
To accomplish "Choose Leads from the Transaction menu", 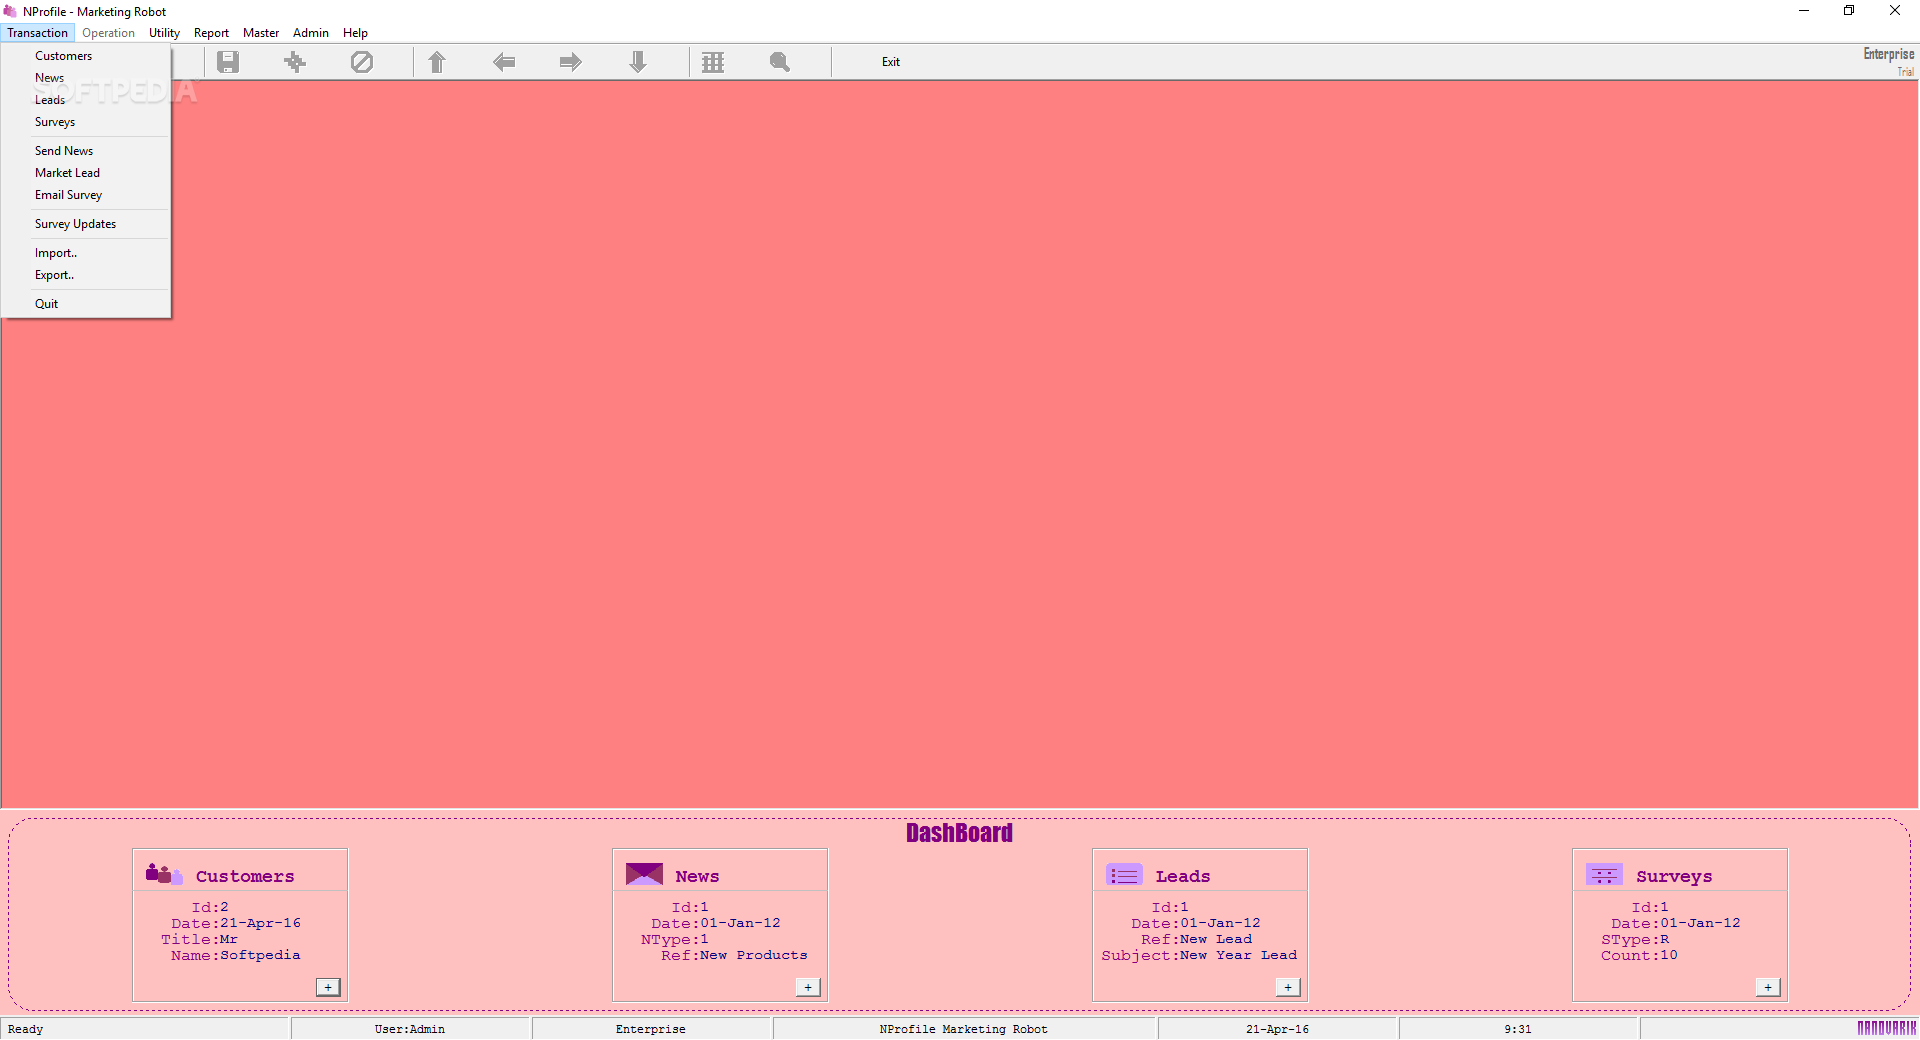I will (x=86, y=100).
